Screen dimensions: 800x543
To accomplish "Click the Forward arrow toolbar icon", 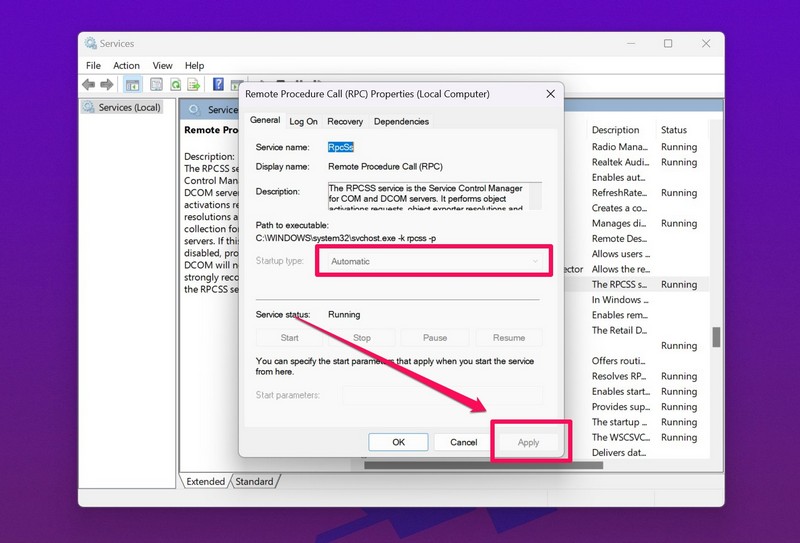I will [x=106, y=85].
